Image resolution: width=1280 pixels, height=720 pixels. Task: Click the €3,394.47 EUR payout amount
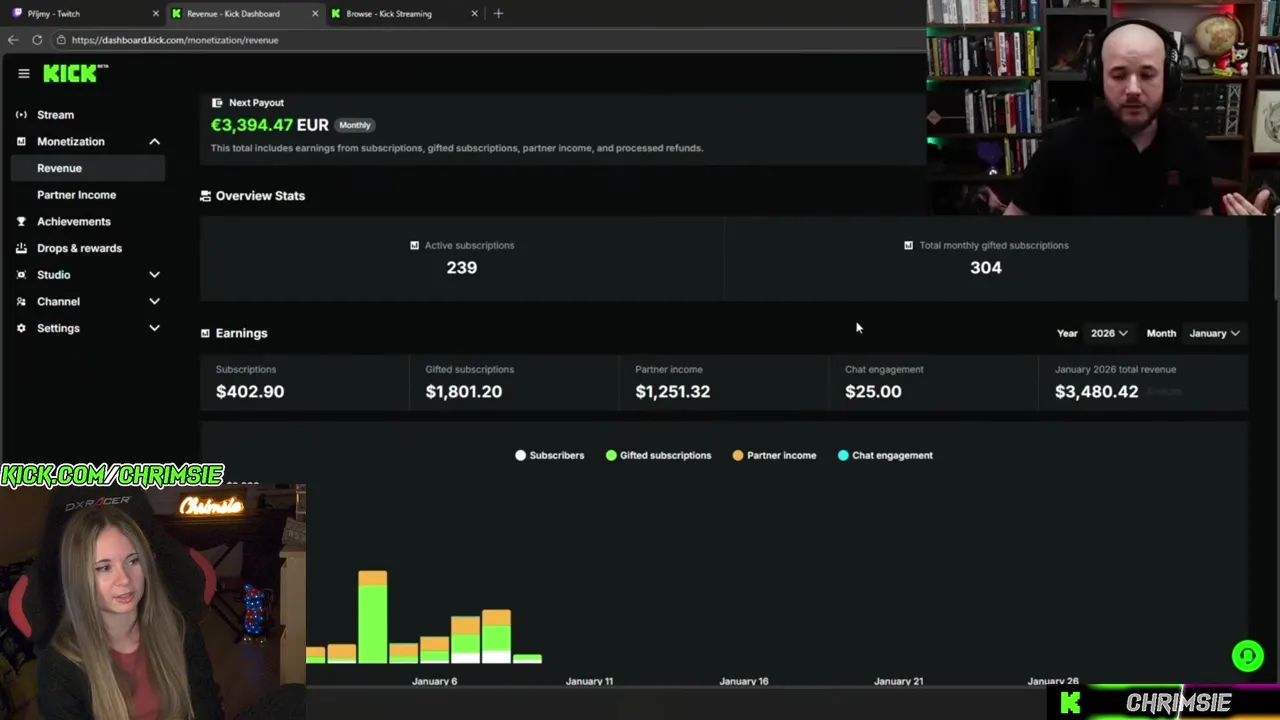tap(269, 125)
